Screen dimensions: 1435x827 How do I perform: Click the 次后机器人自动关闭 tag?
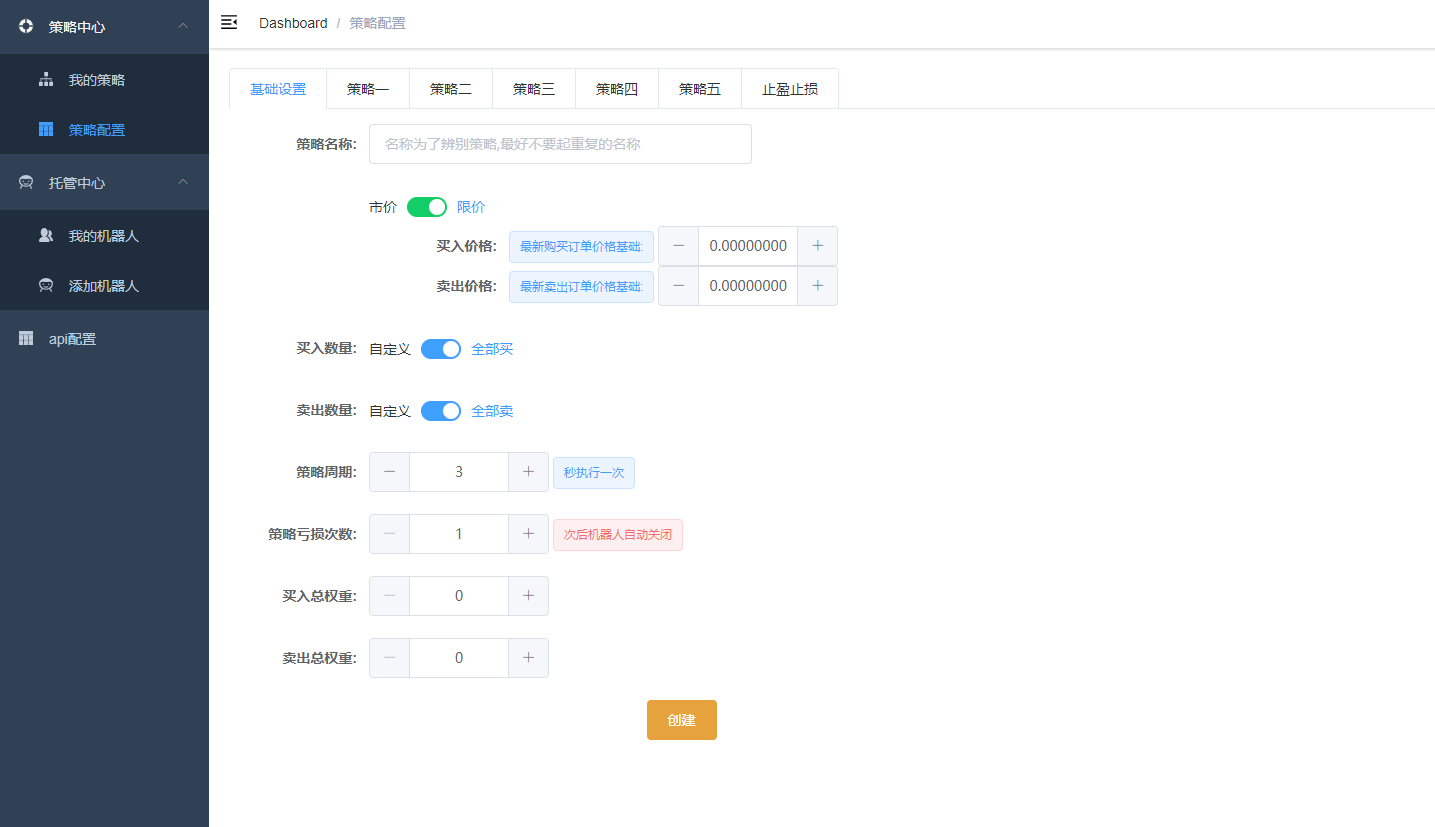(x=618, y=535)
